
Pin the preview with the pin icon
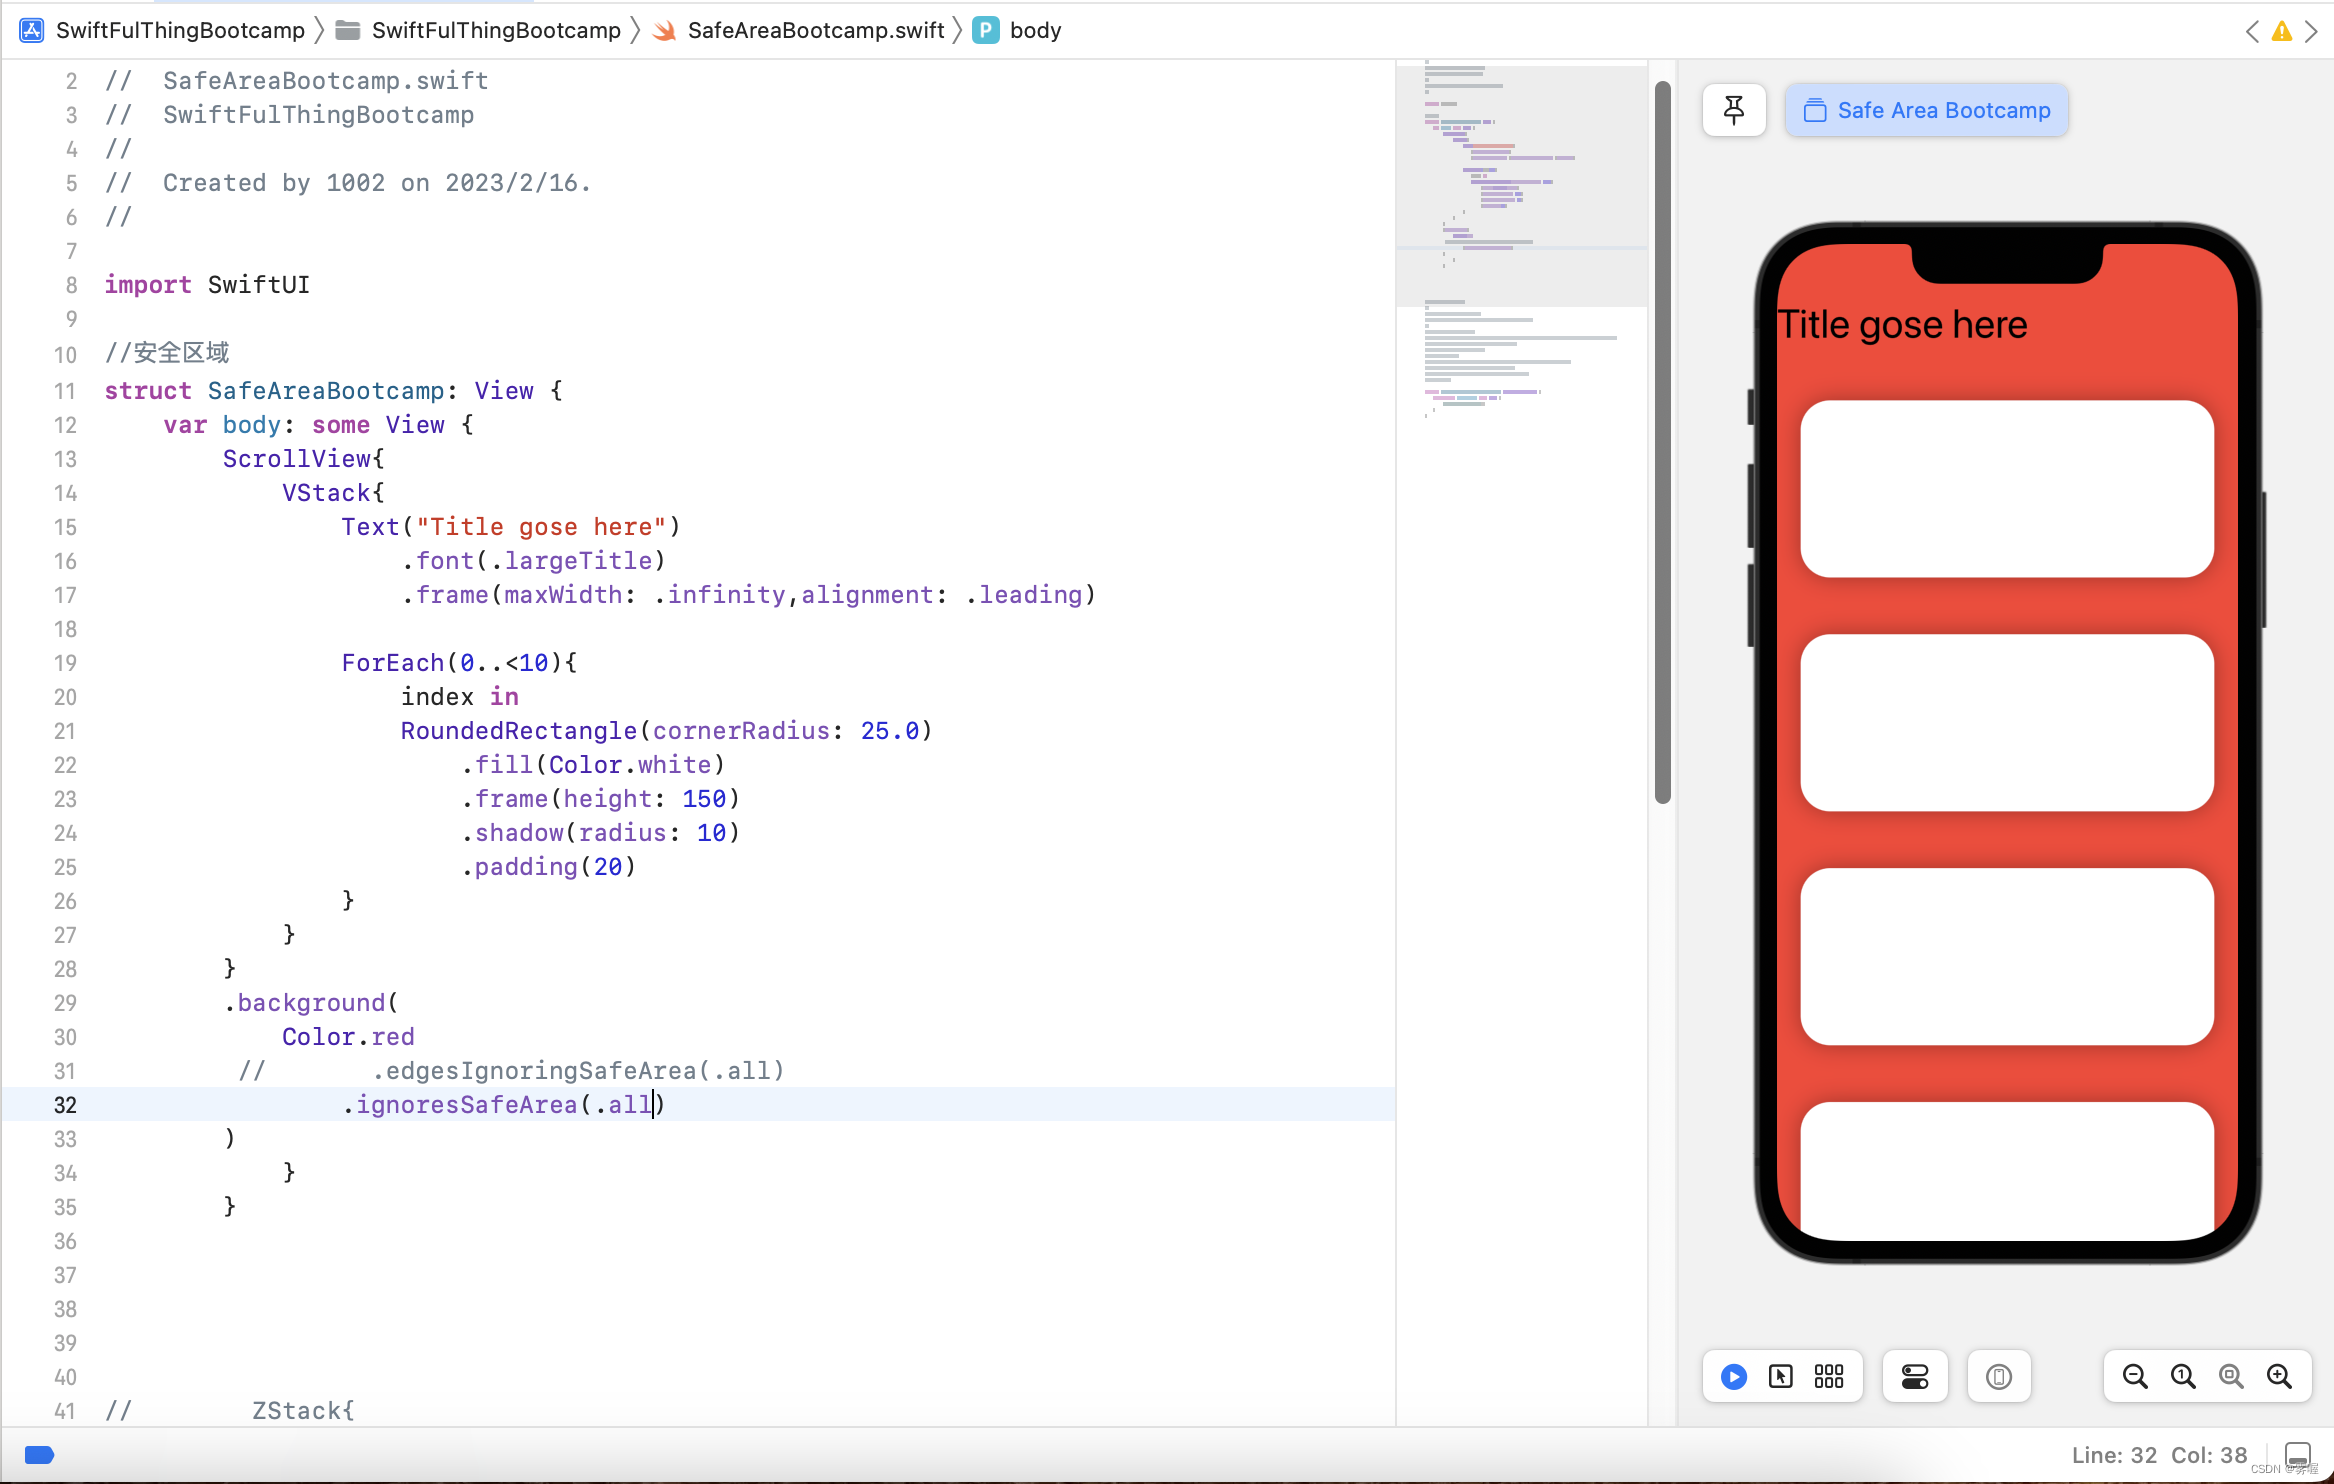[1734, 110]
